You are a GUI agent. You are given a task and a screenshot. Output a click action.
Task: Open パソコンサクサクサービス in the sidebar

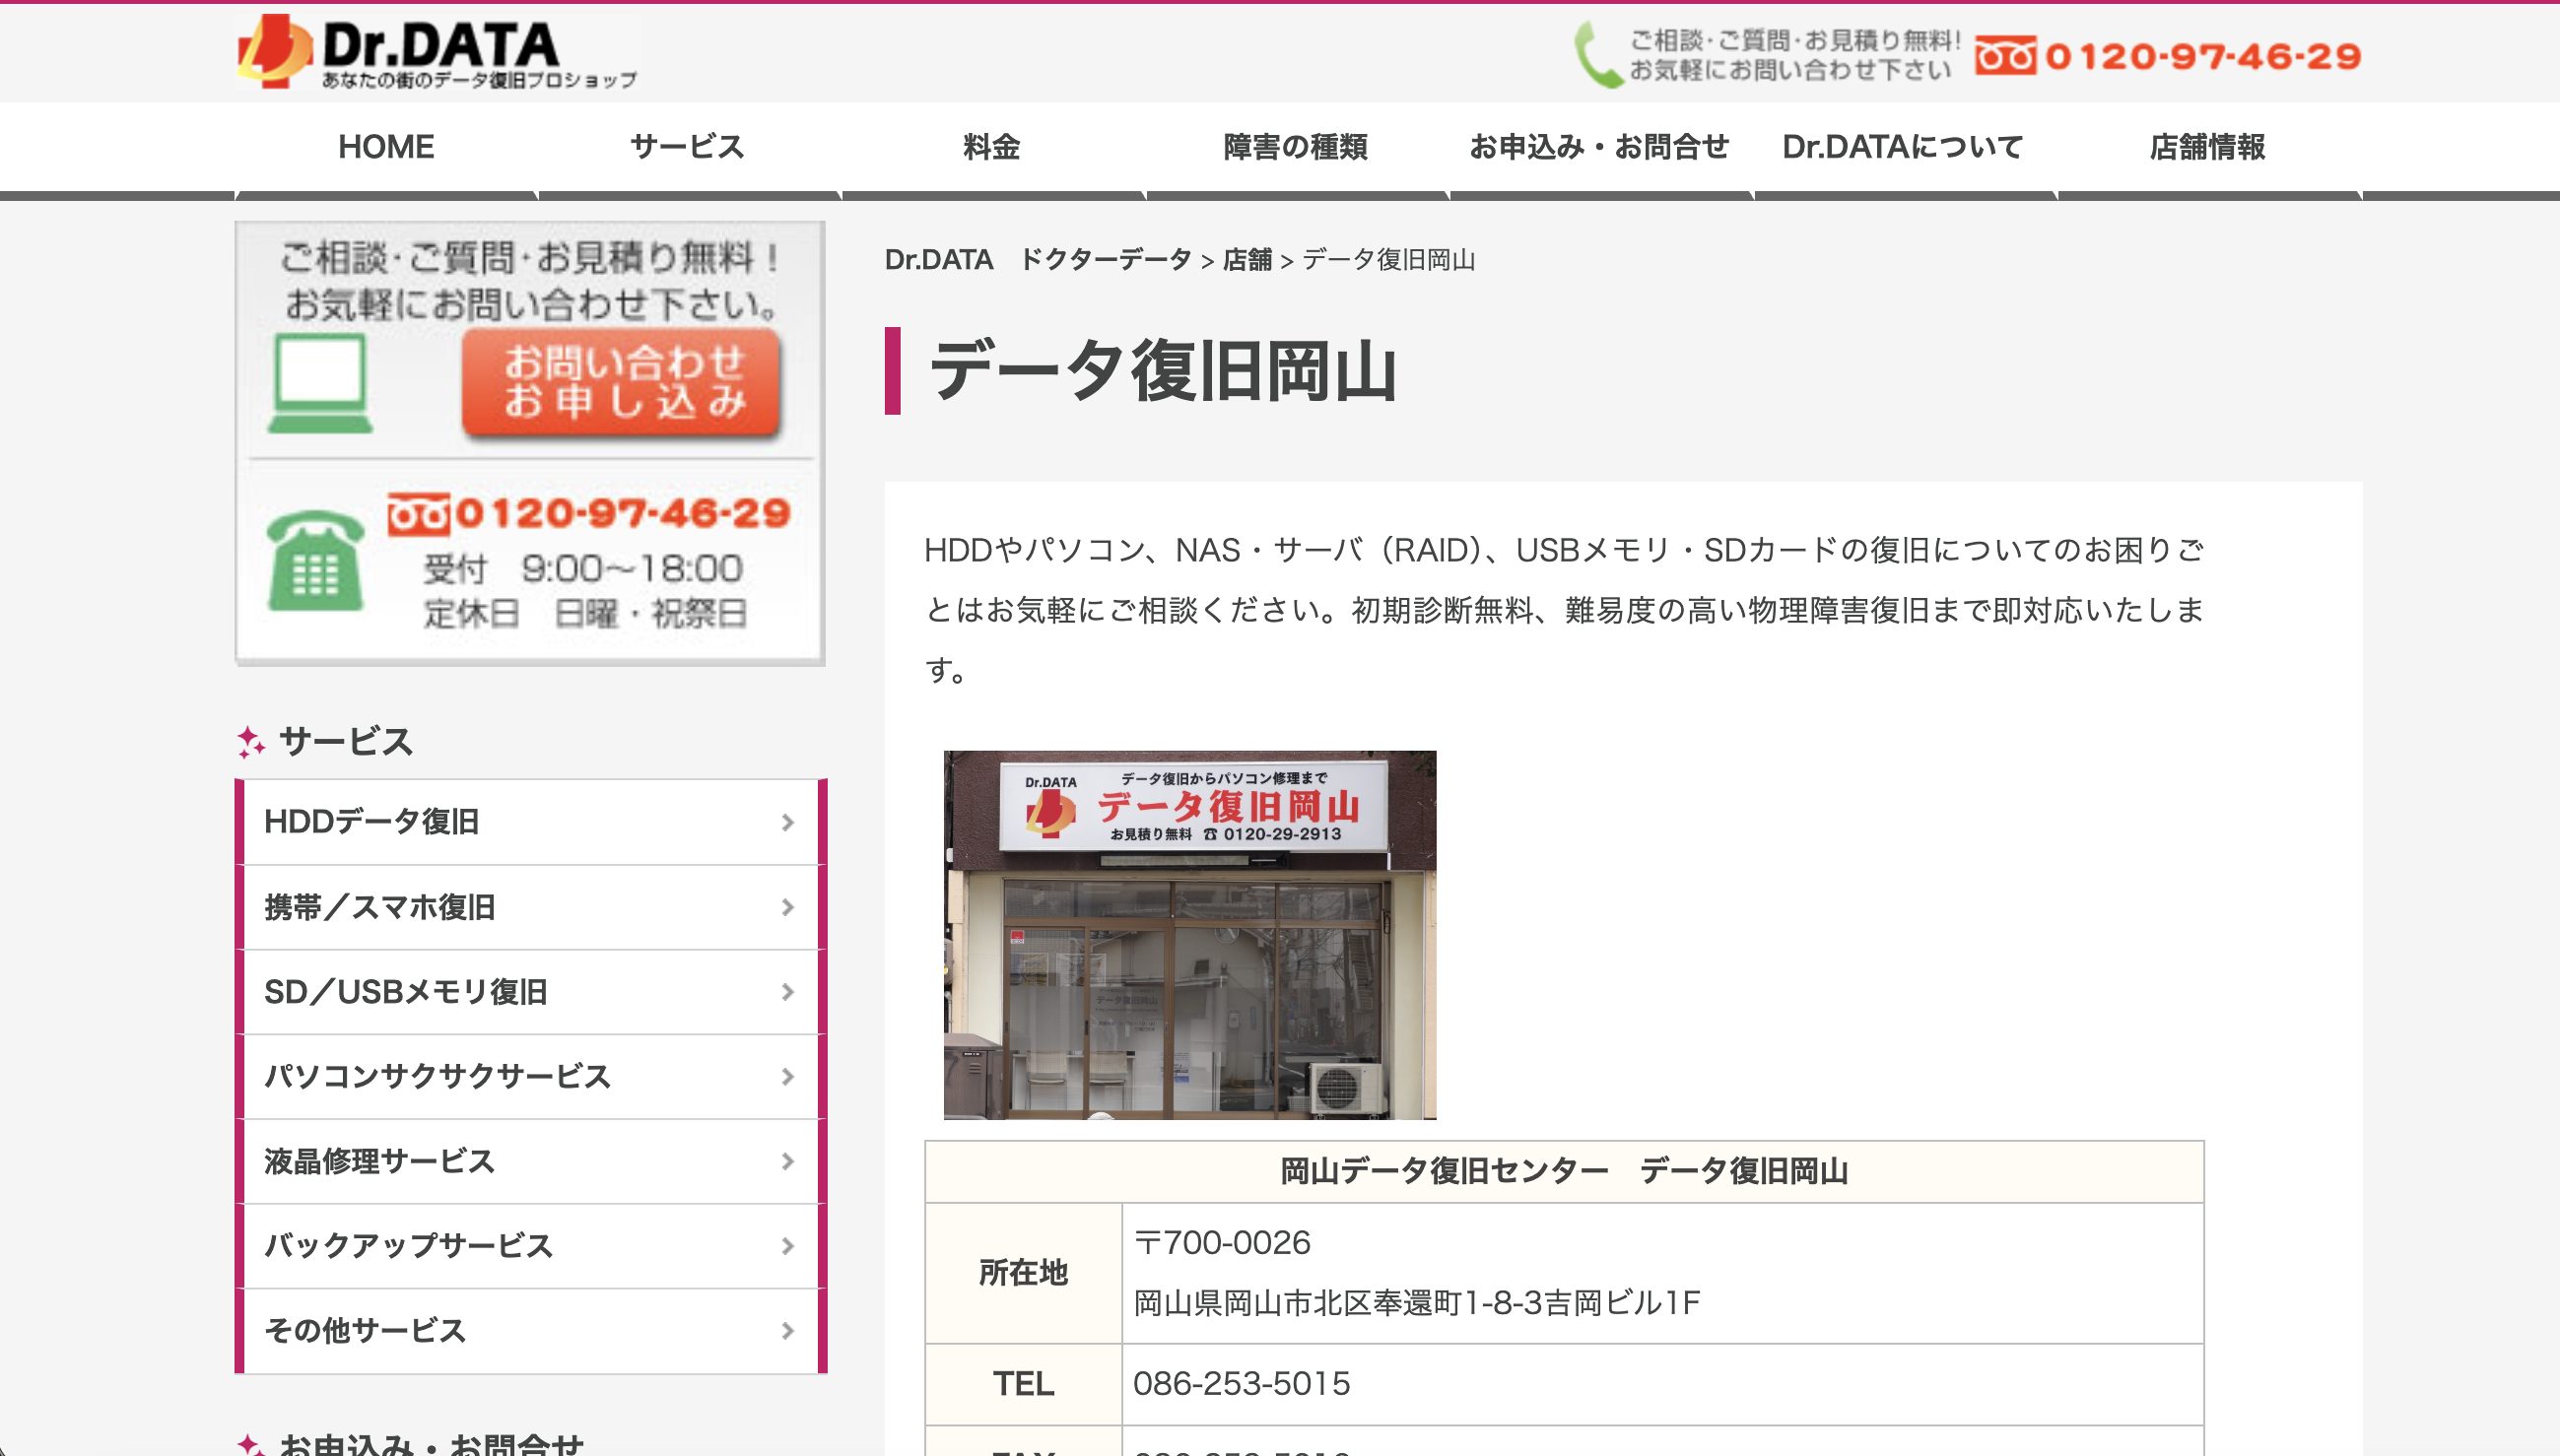point(437,1076)
